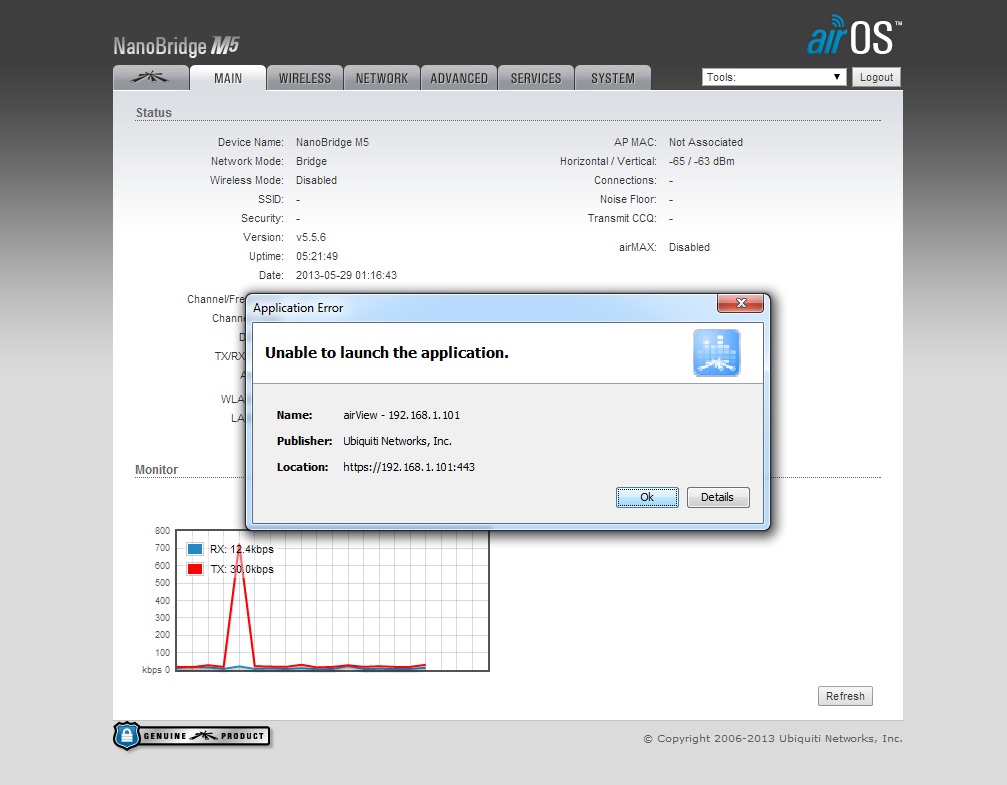Click the NanoBridge M5 product title

tap(176, 46)
